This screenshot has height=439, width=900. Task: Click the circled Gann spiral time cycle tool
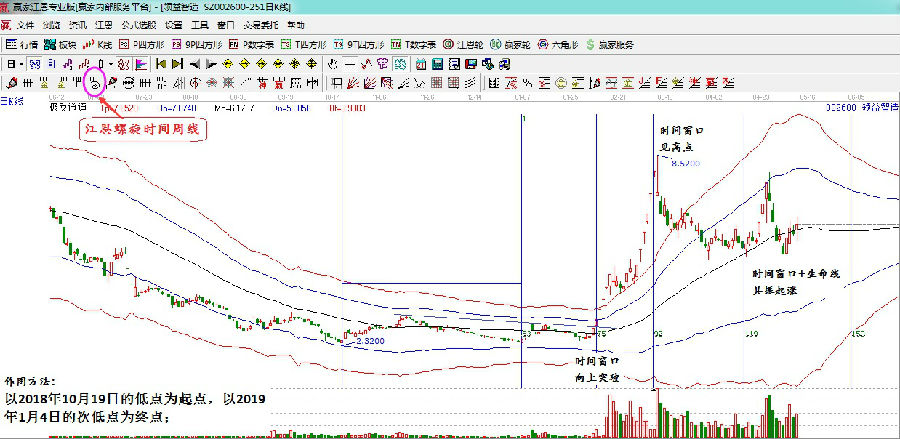tap(96, 82)
